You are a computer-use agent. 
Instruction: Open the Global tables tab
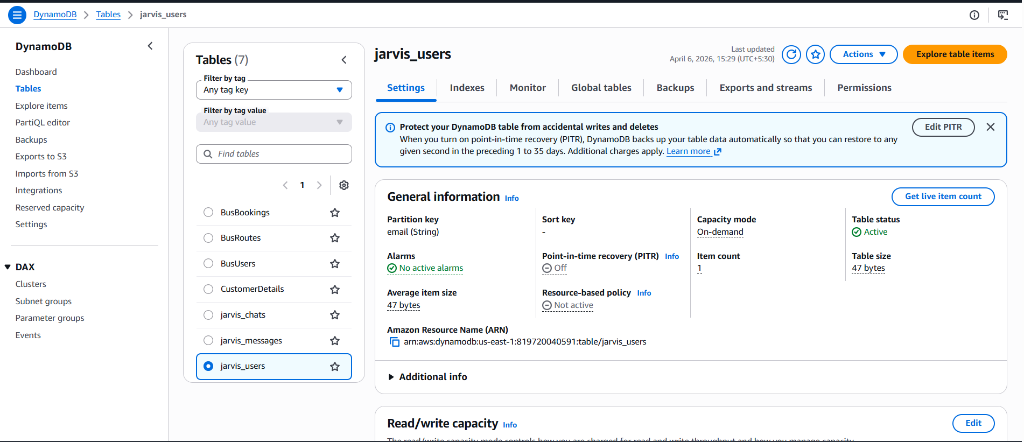click(601, 87)
